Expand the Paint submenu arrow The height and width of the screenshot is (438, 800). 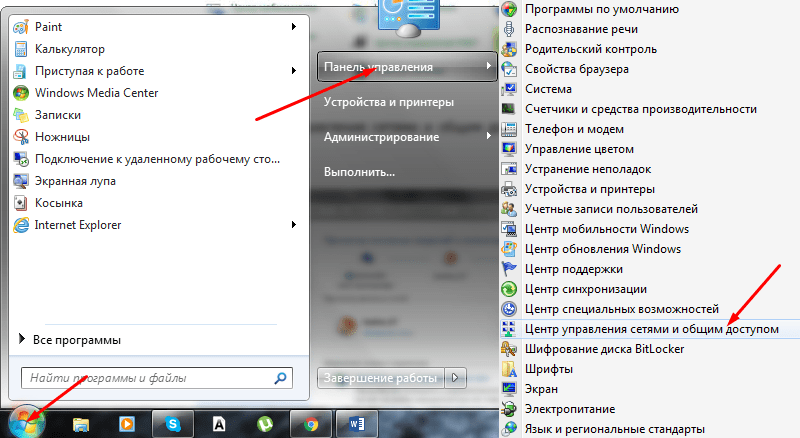(x=294, y=27)
